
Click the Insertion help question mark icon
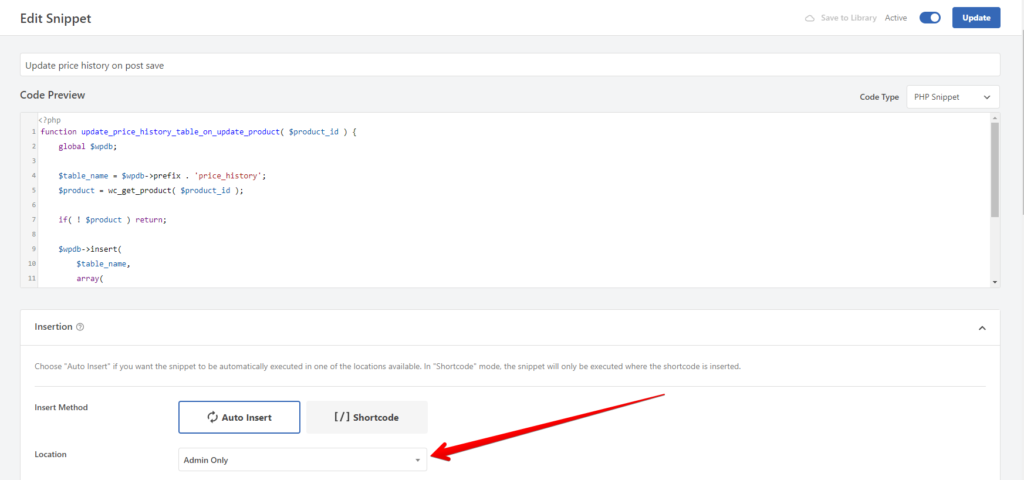click(80, 327)
